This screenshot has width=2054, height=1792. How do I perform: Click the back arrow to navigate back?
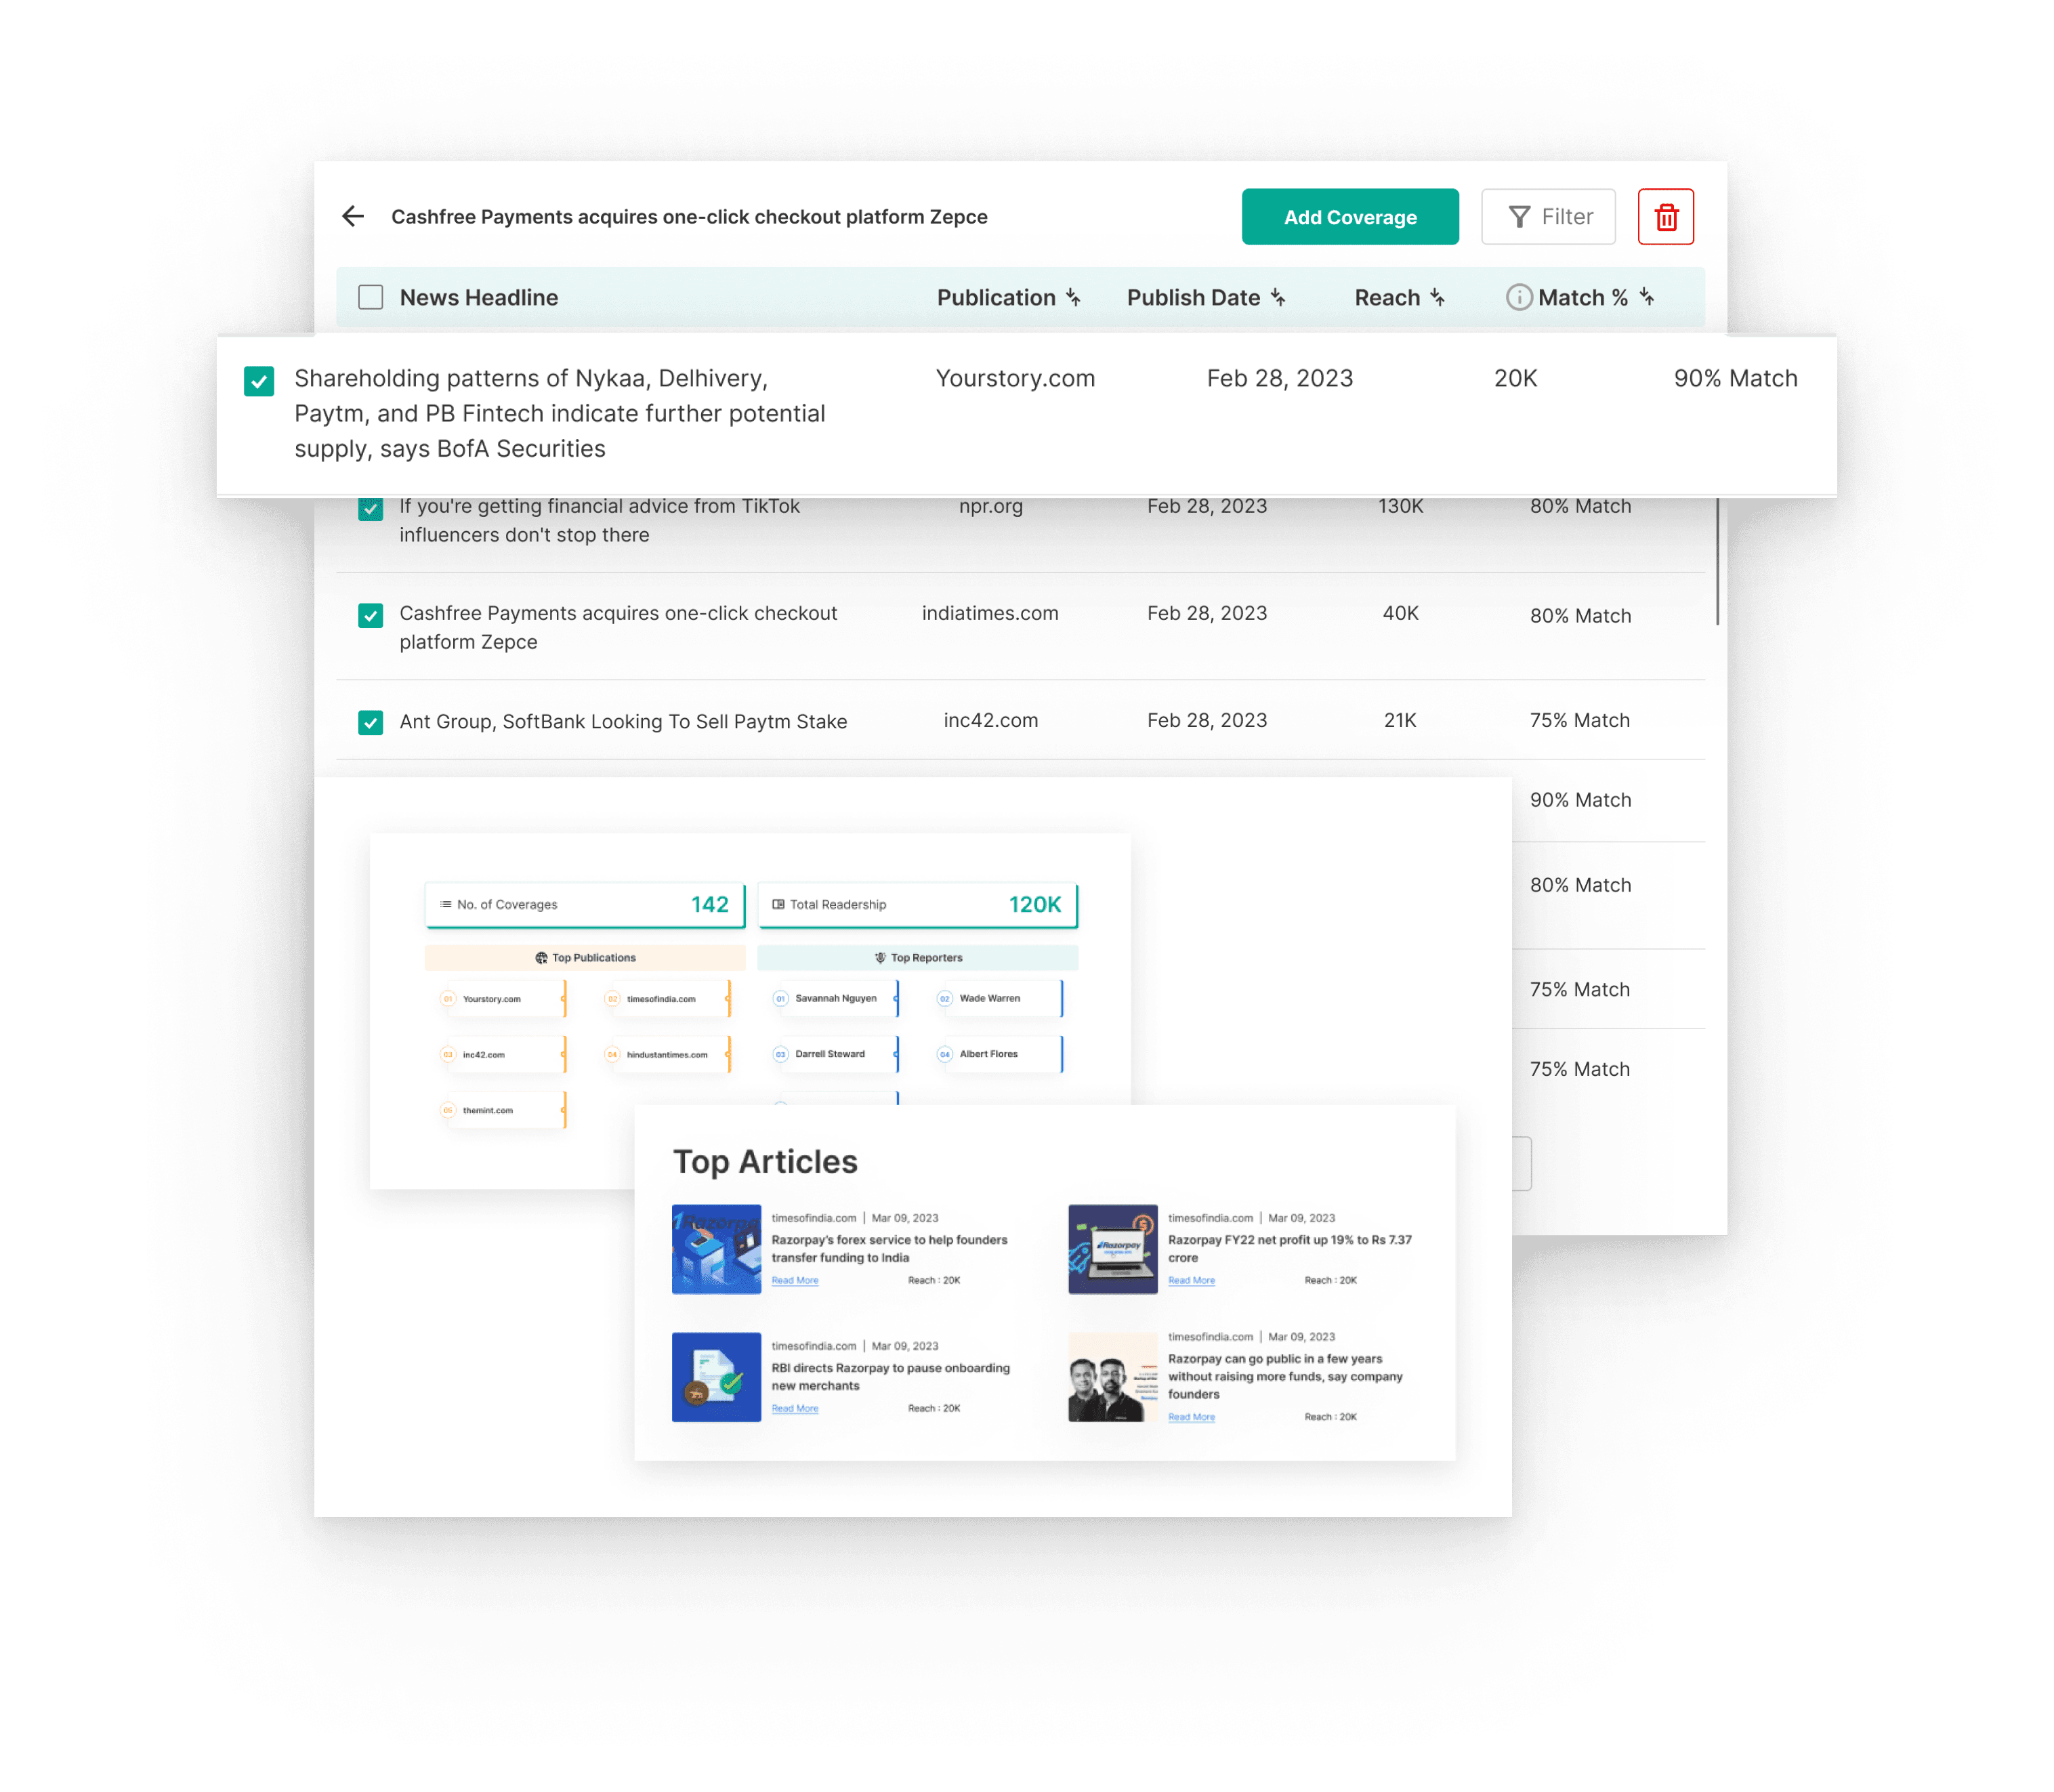tap(350, 217)
